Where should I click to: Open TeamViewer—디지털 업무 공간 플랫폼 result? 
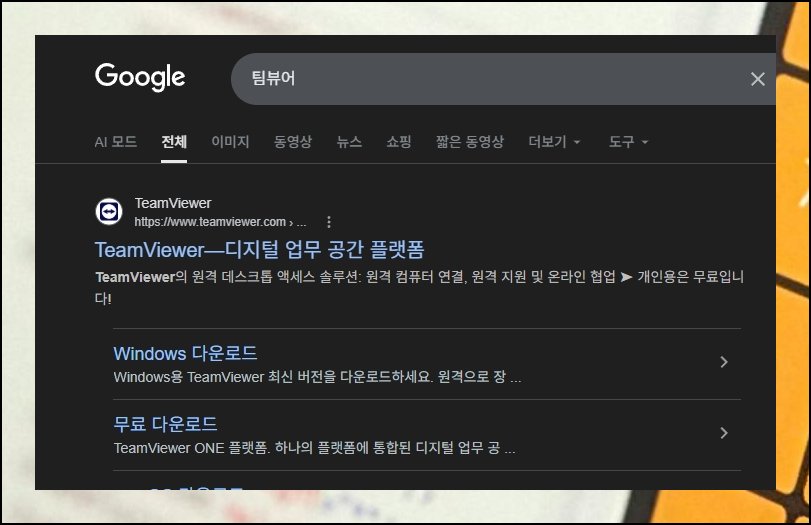point(260,250)
